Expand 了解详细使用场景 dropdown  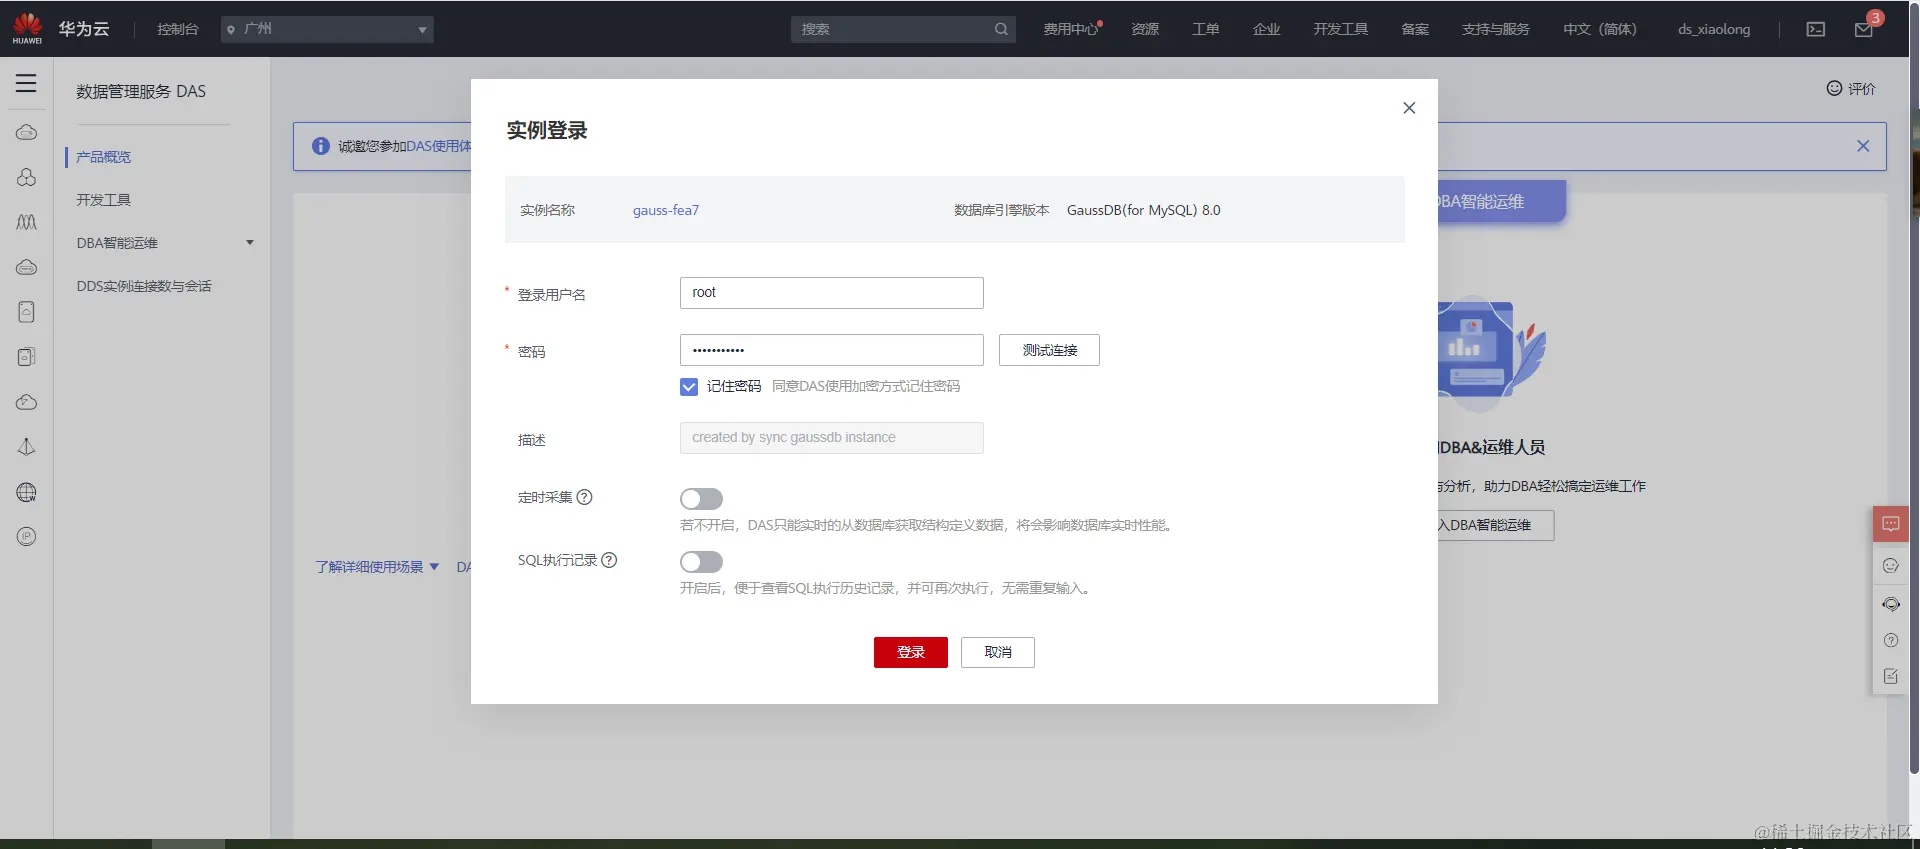pyautogui.click(x=377, y=567)
